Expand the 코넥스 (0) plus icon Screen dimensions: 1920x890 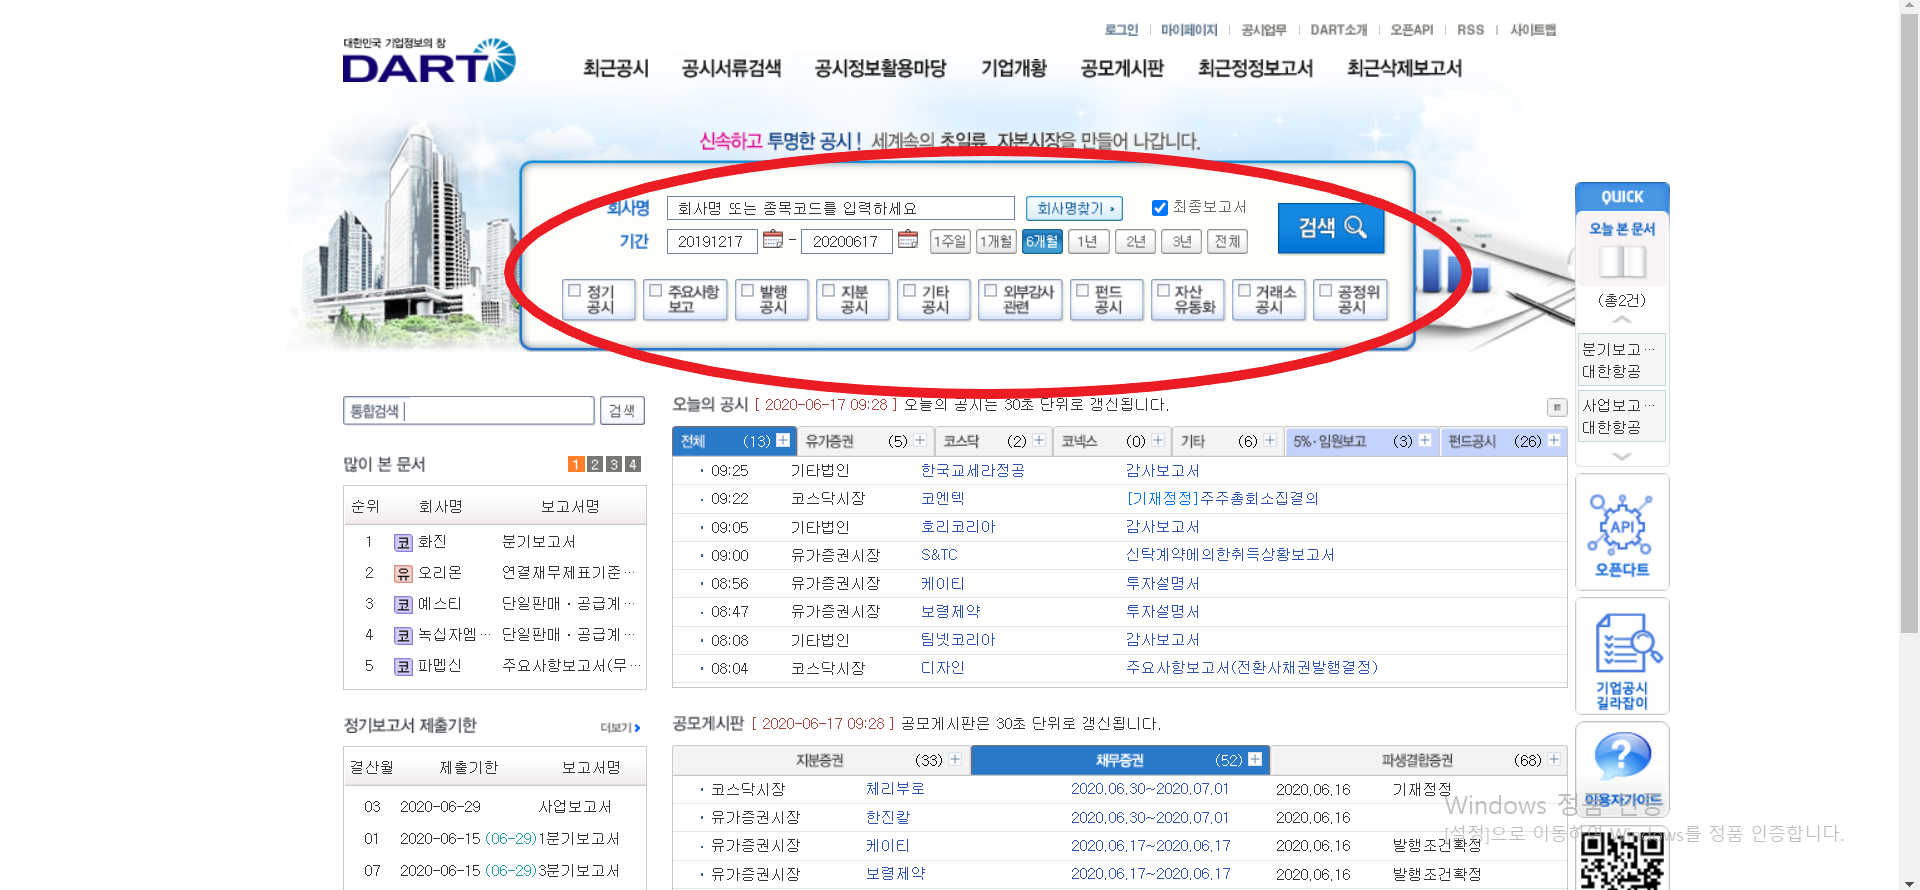click(1158, 440)
